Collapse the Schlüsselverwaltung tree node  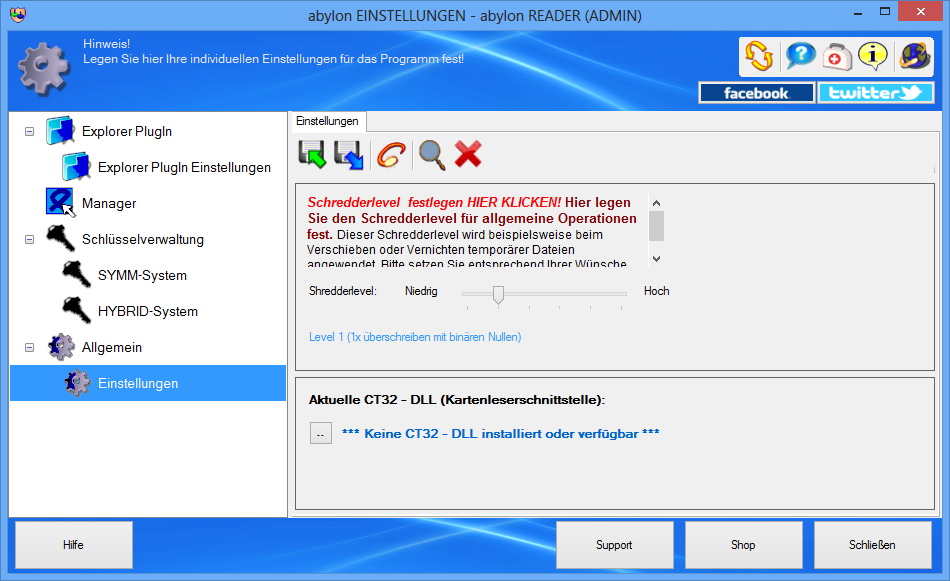pyautogui.click(x=29, y=239)
